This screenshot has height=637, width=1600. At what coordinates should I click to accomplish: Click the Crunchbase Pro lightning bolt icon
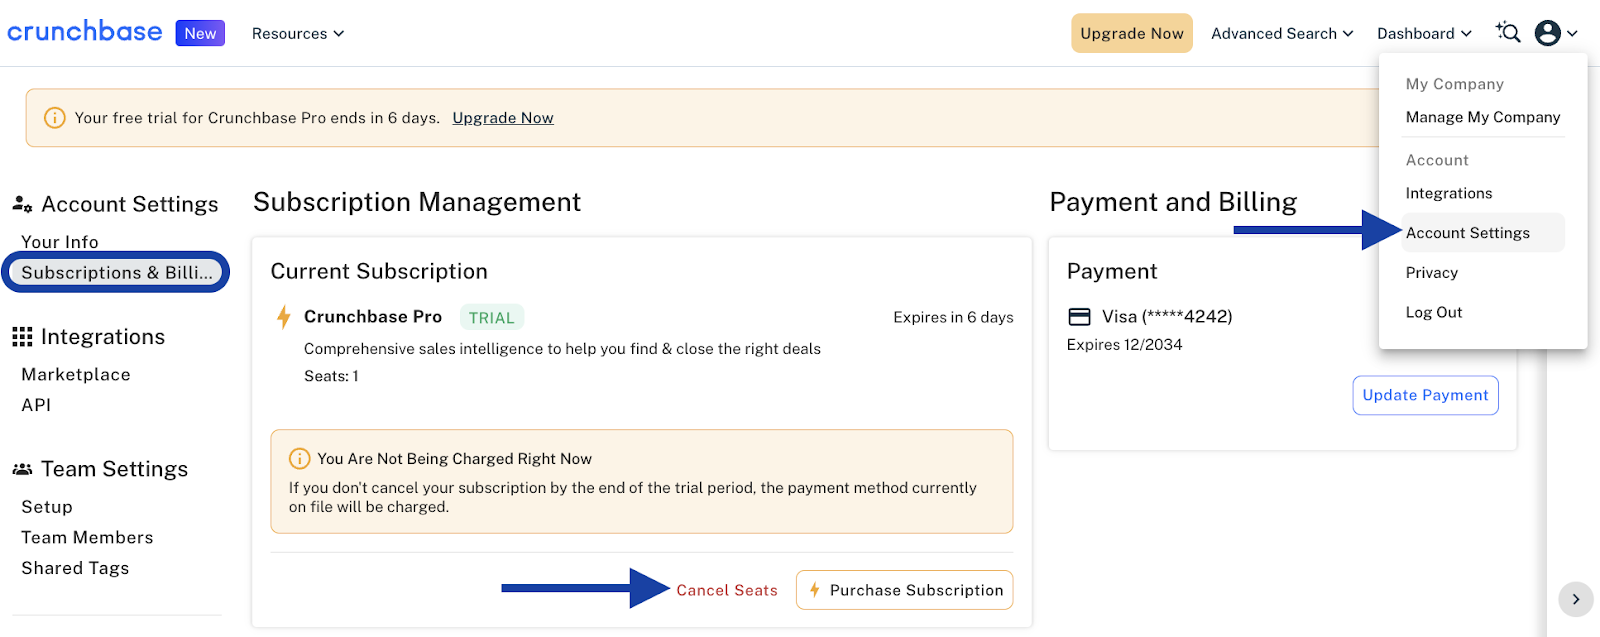284,317
